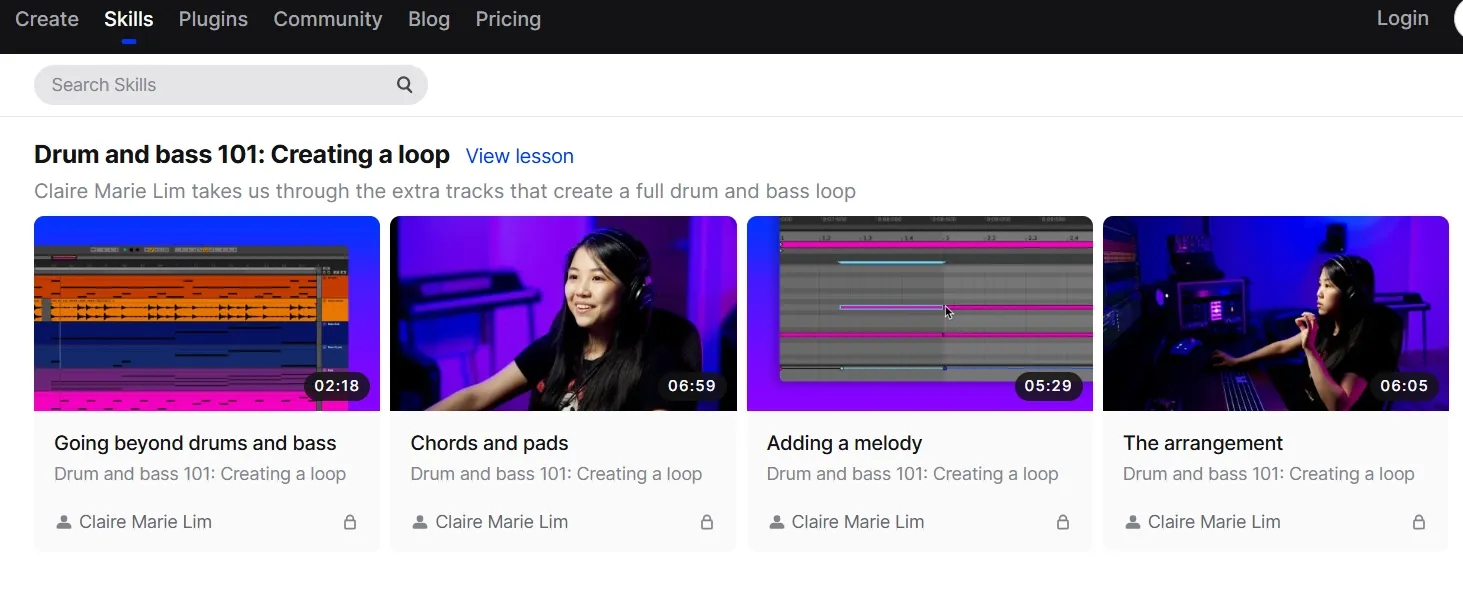Click lock icon on Going beyond drums and bass card
1463x600 pixels.
click(350, 522)
